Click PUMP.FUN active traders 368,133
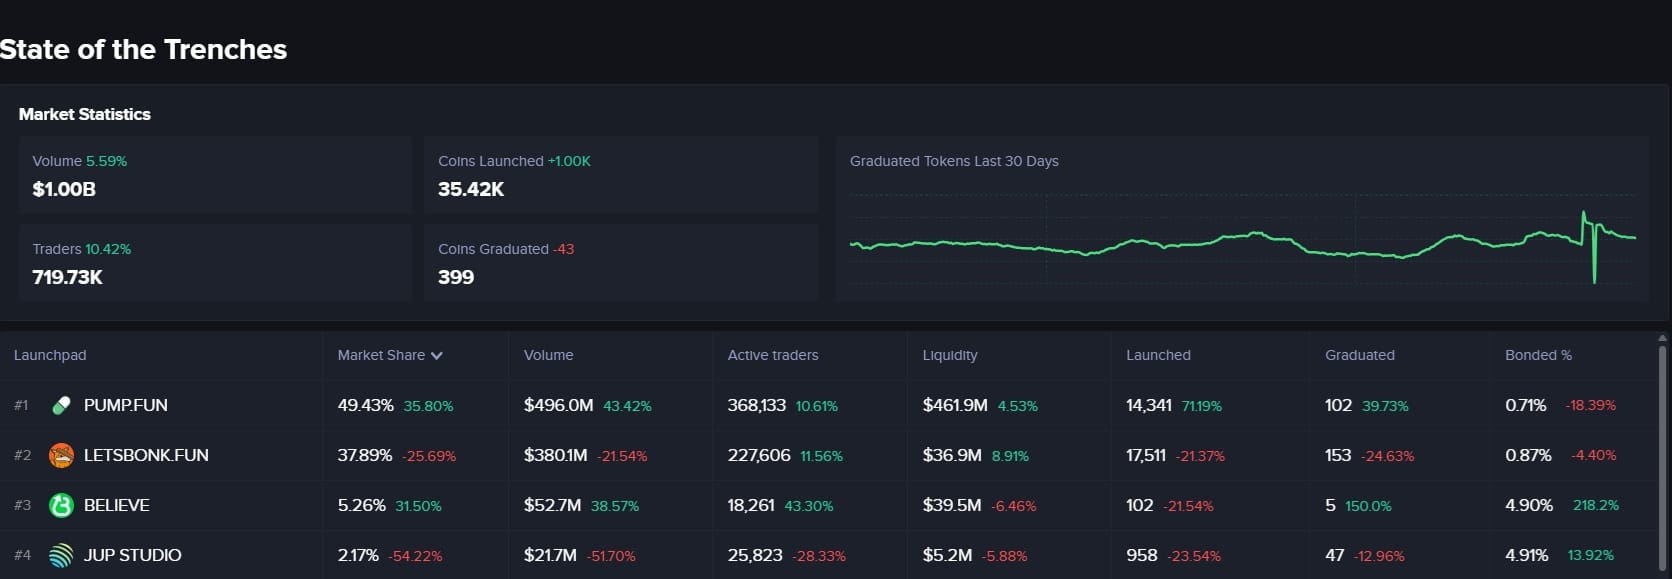This screenshot has height=579, width=1672. (x=757, y=405)
